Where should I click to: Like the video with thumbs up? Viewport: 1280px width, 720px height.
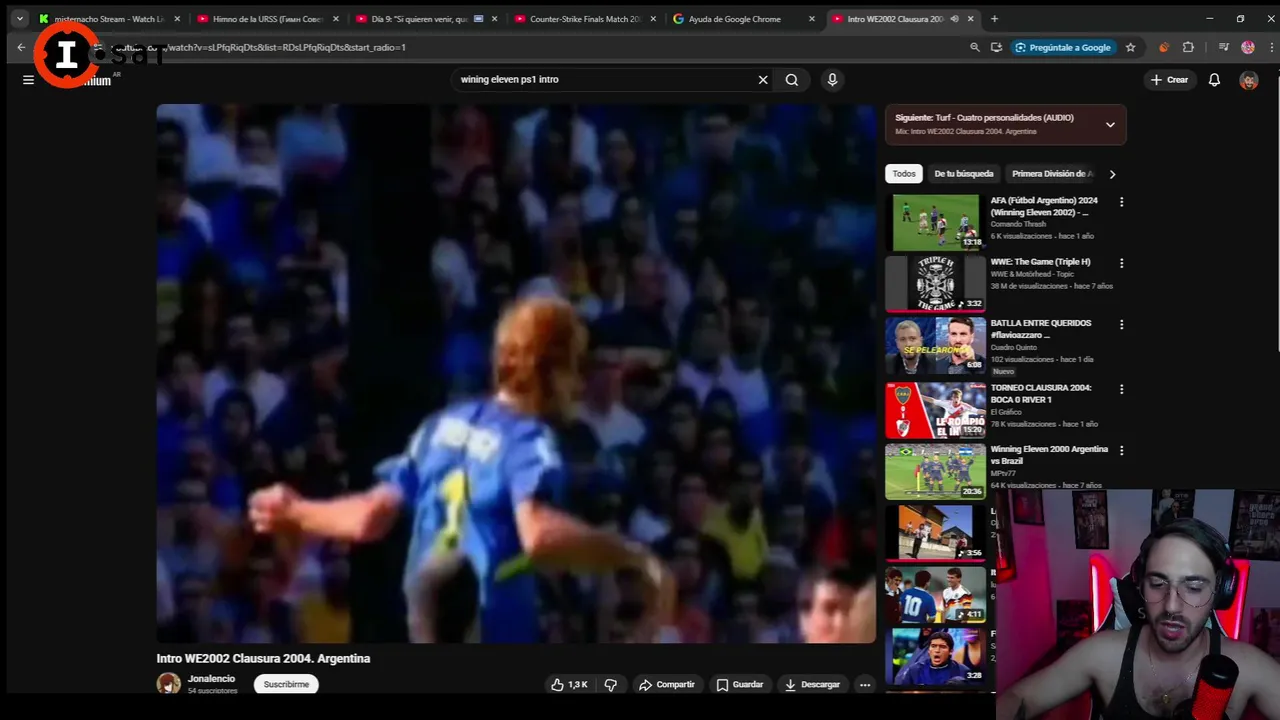(569, 685)
